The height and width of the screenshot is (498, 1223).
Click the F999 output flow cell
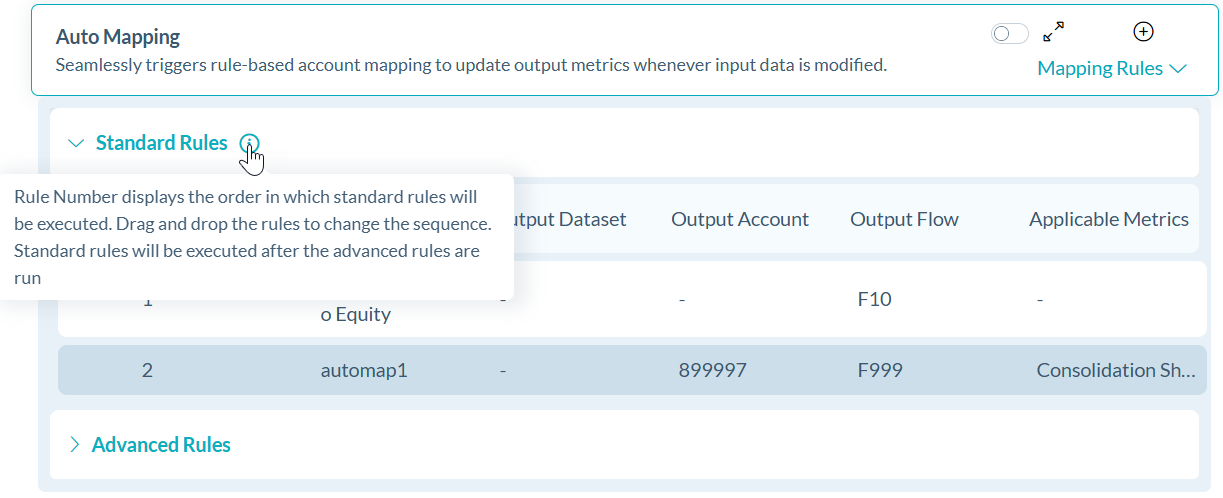880,370
